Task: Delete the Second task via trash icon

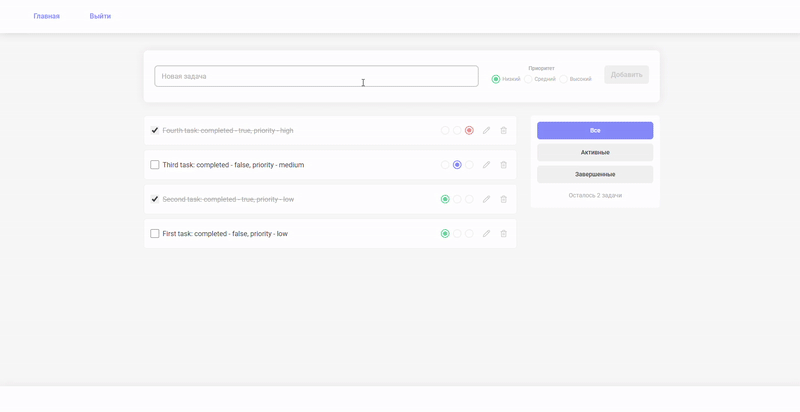Action: 504,199
